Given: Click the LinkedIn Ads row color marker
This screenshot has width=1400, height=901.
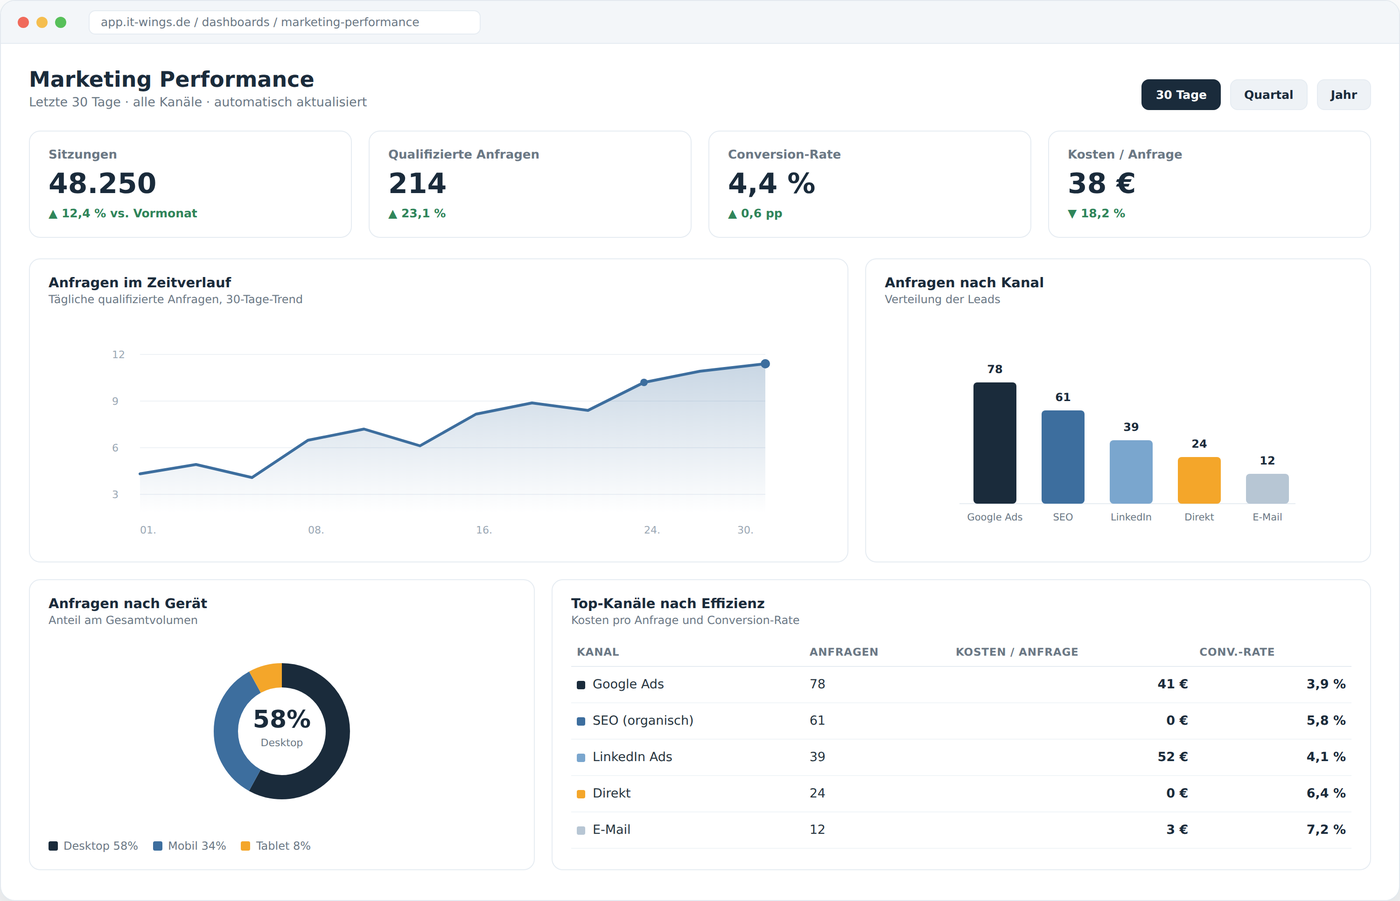Looking at the screenshot, I should [x=581, y=758].
